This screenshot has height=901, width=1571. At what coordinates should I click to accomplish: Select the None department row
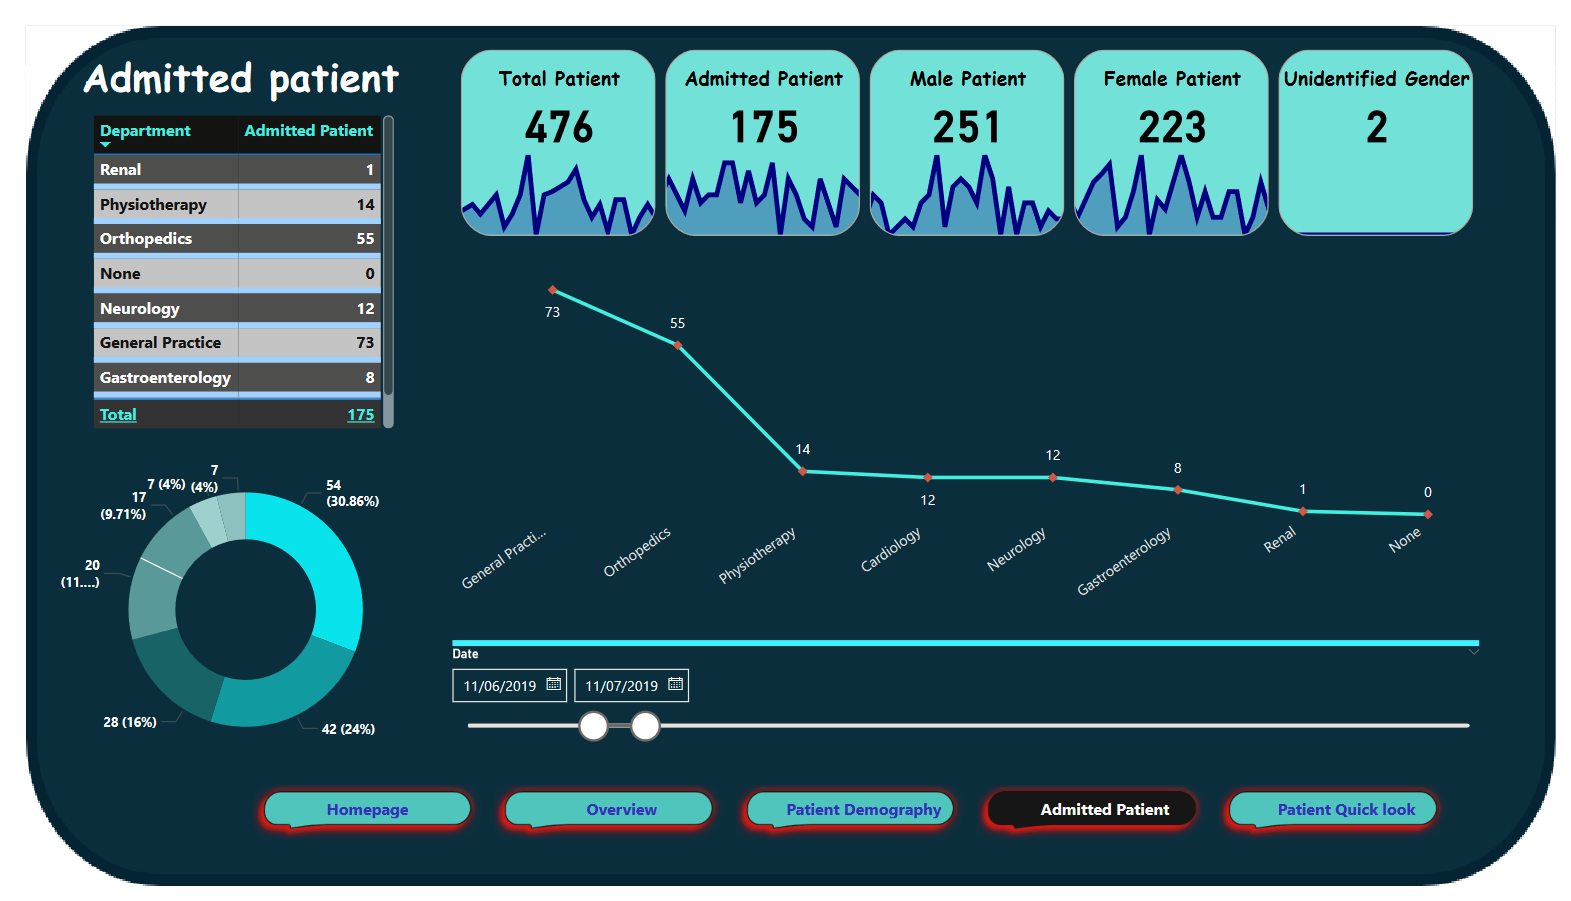click(x=237, y=274)
